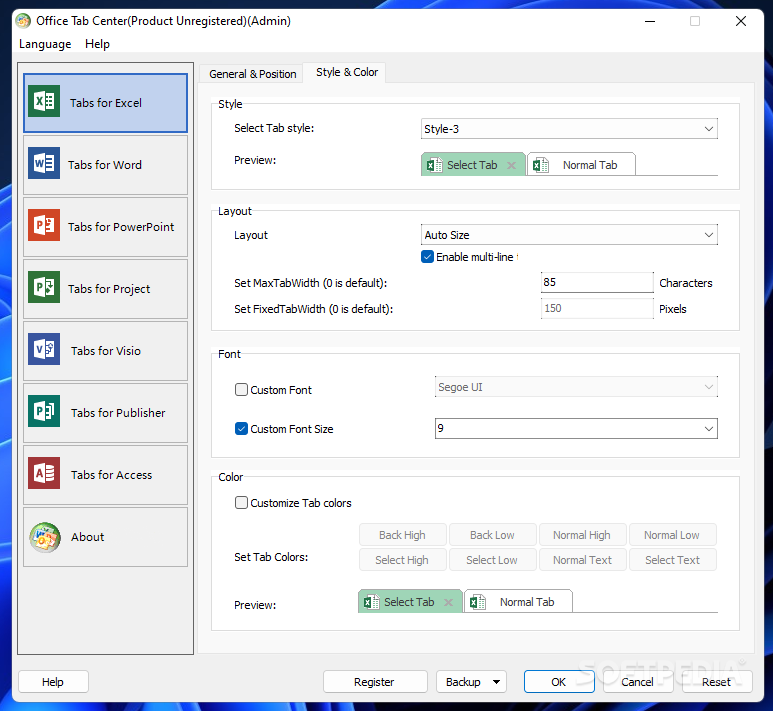Image resolution: width=773 pixels, height=711 pixels.
Task: Select the Tabs for Word label
Action: tap(105, 165)
